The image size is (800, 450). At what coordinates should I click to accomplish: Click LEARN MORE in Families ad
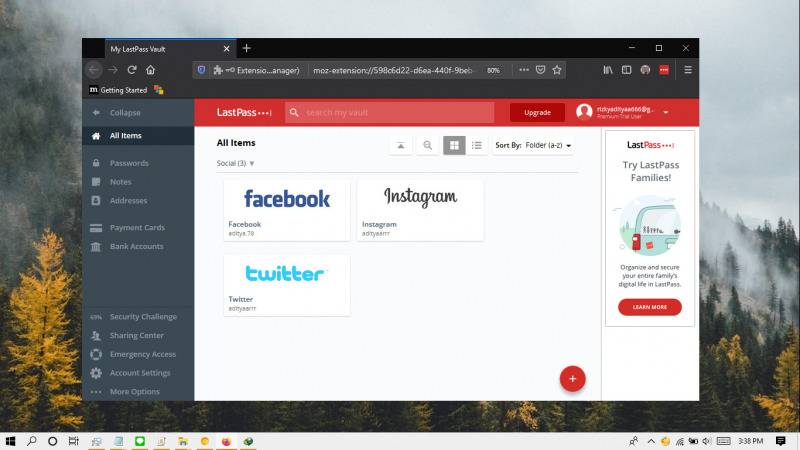coord(649,307)
